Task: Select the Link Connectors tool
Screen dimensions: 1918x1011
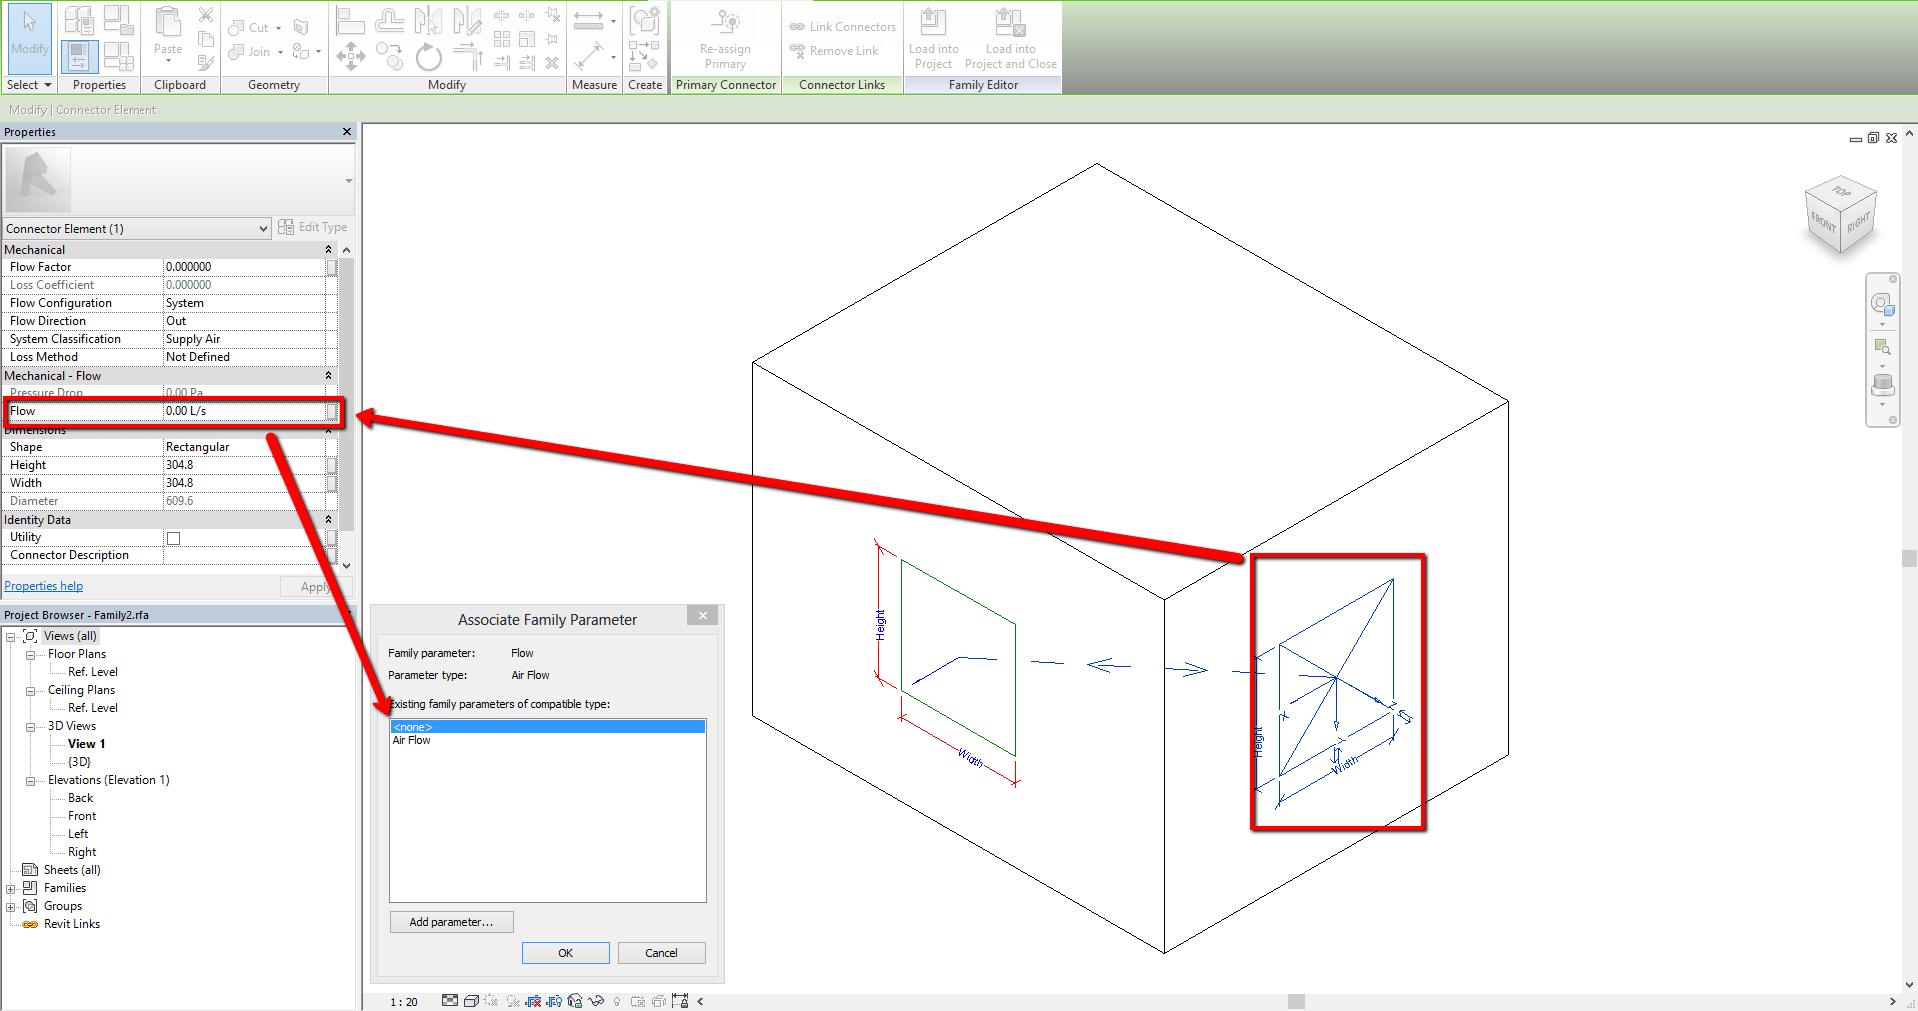Action: coord(840,26)
